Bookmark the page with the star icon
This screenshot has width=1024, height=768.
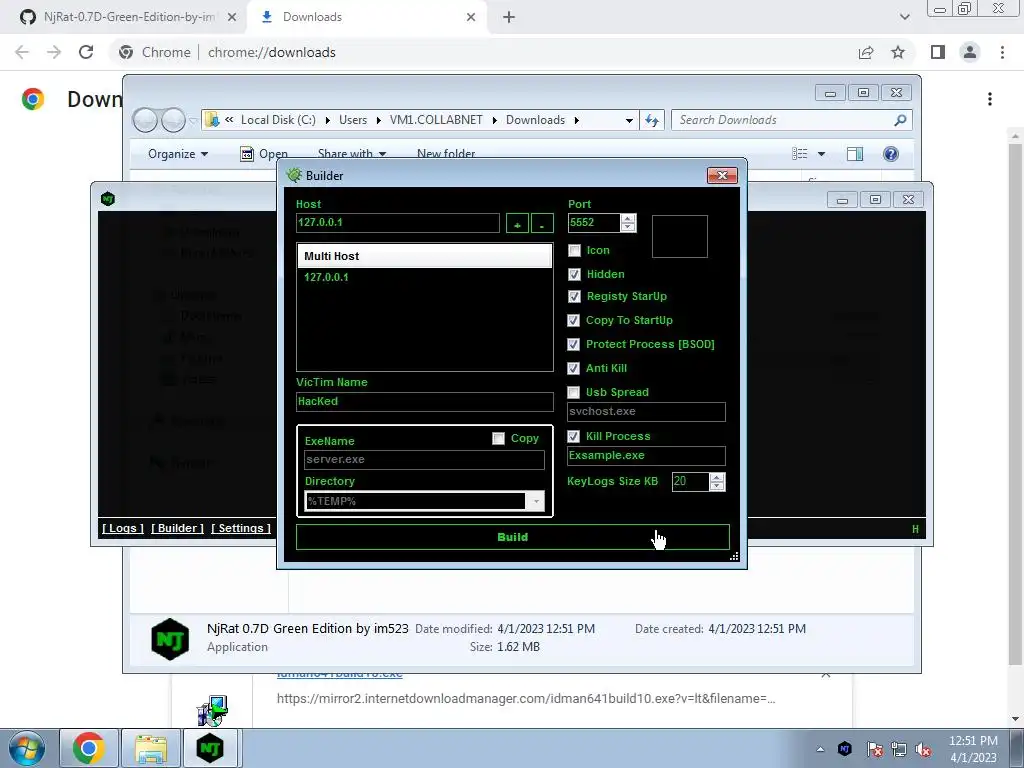pos(898,52)
